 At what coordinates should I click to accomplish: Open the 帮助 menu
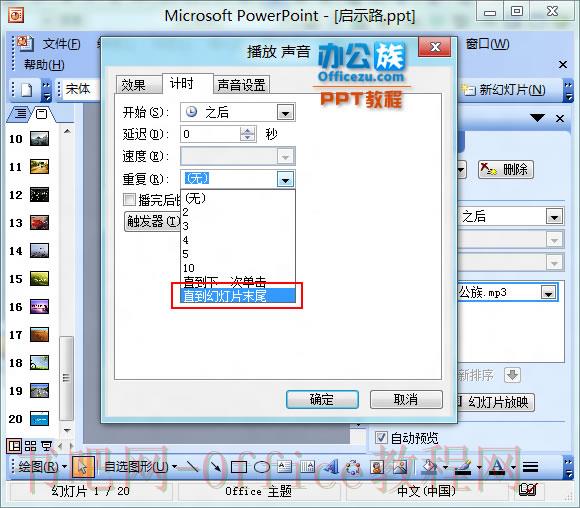44,65
